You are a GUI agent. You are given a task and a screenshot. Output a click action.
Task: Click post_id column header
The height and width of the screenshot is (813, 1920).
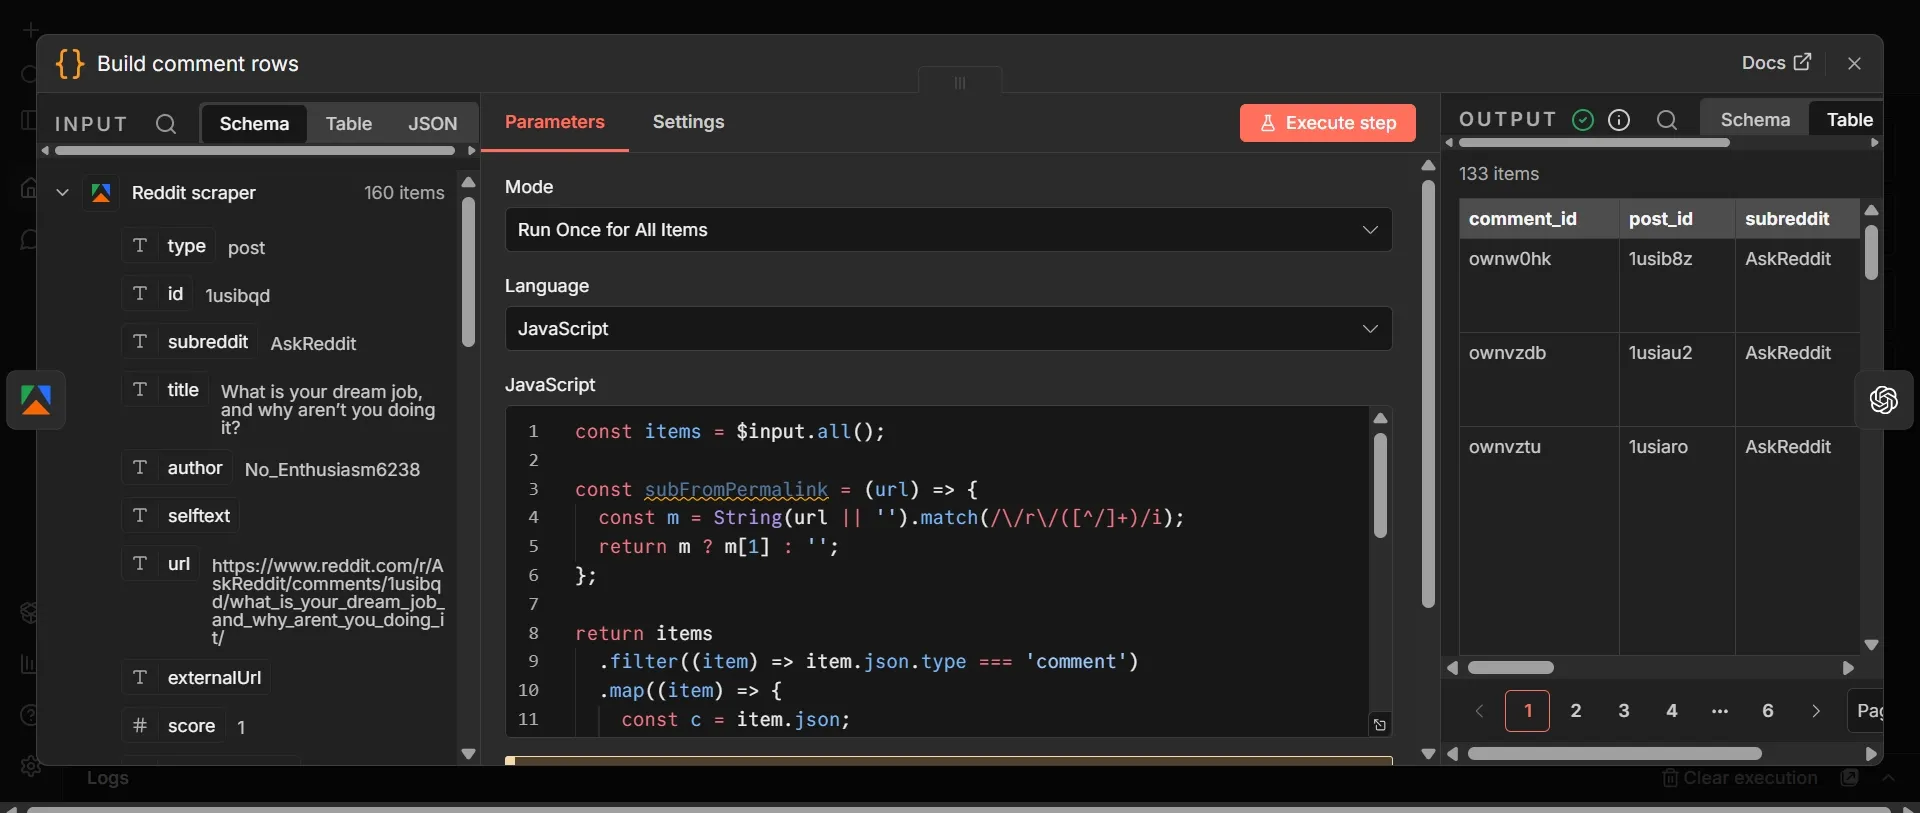[1677, 219]
